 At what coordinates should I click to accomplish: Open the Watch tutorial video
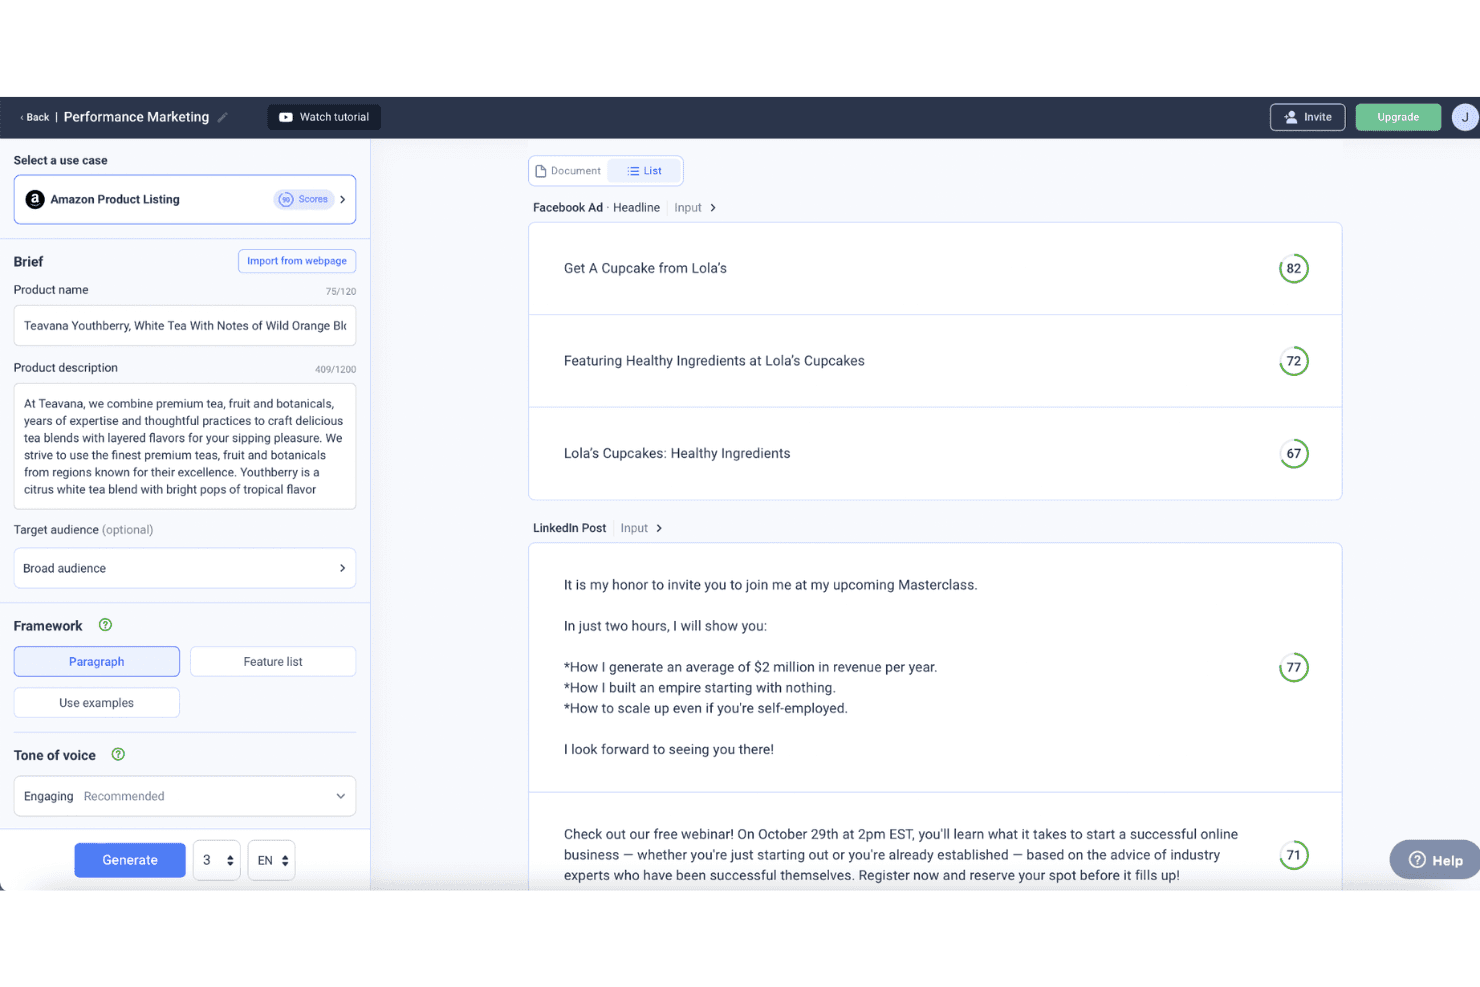(324, 117)
